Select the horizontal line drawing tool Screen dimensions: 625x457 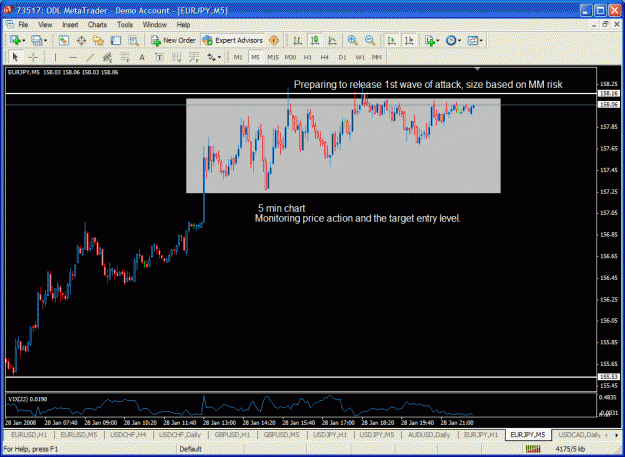(73, 57)
